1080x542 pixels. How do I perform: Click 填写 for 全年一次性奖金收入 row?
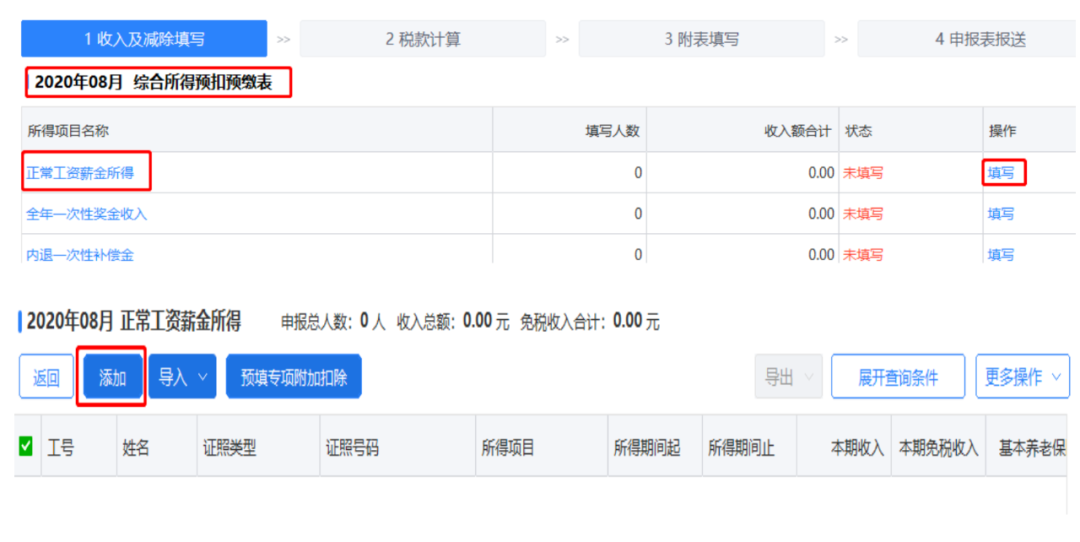click(x=1001, y=214)
